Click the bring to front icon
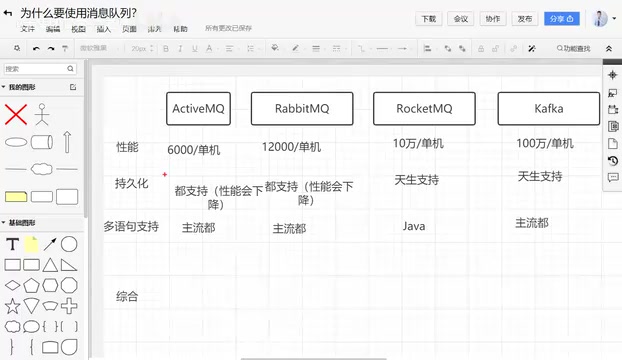This screenshot has height=360, width=622. point(448,48)
